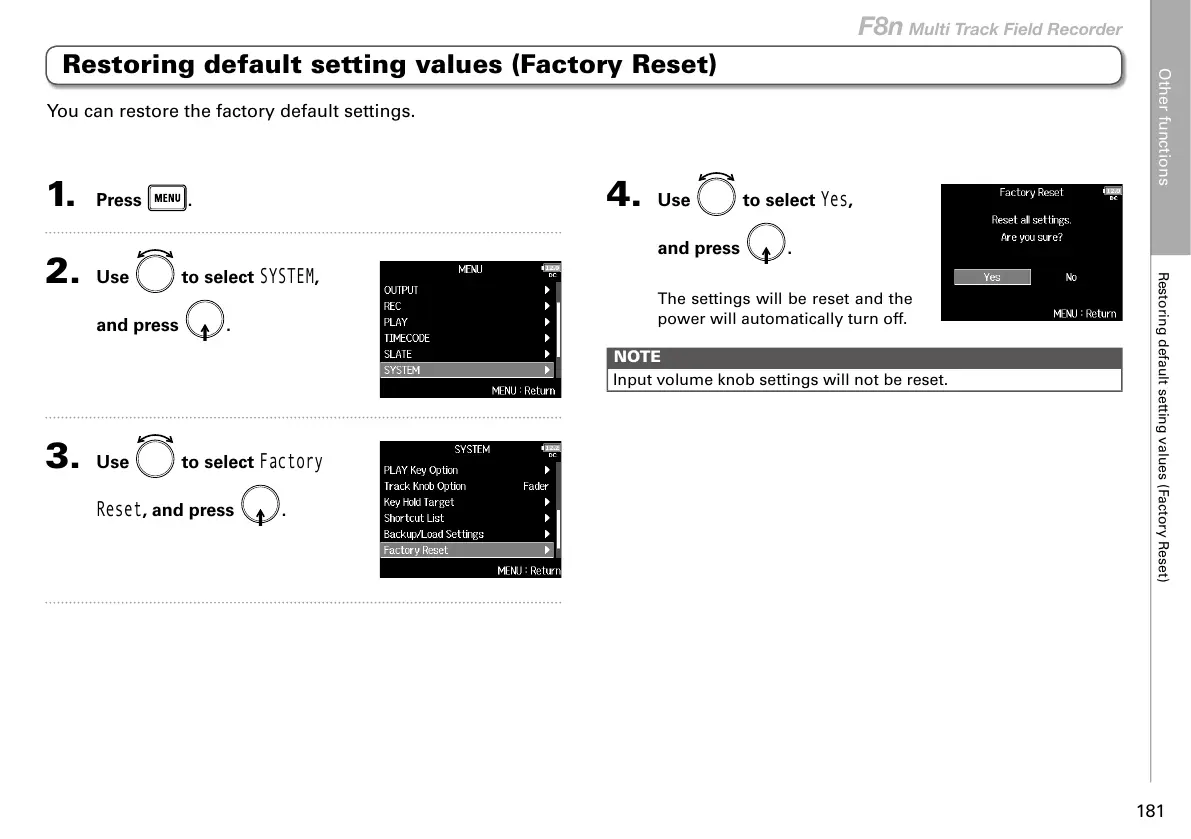Click MENU title on first screen image

(470, 269)
